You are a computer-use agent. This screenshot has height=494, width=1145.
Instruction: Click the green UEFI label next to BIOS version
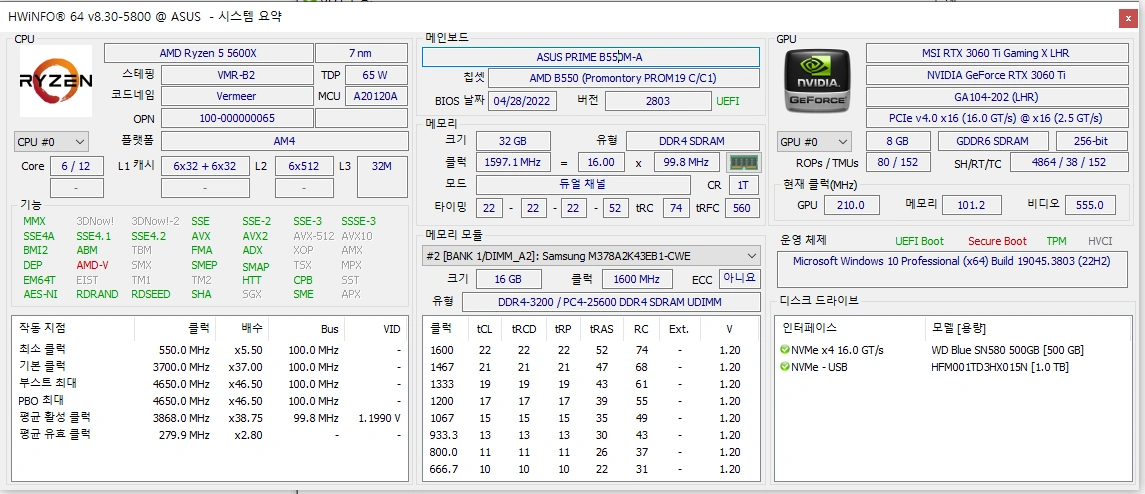tap(728, 102)
